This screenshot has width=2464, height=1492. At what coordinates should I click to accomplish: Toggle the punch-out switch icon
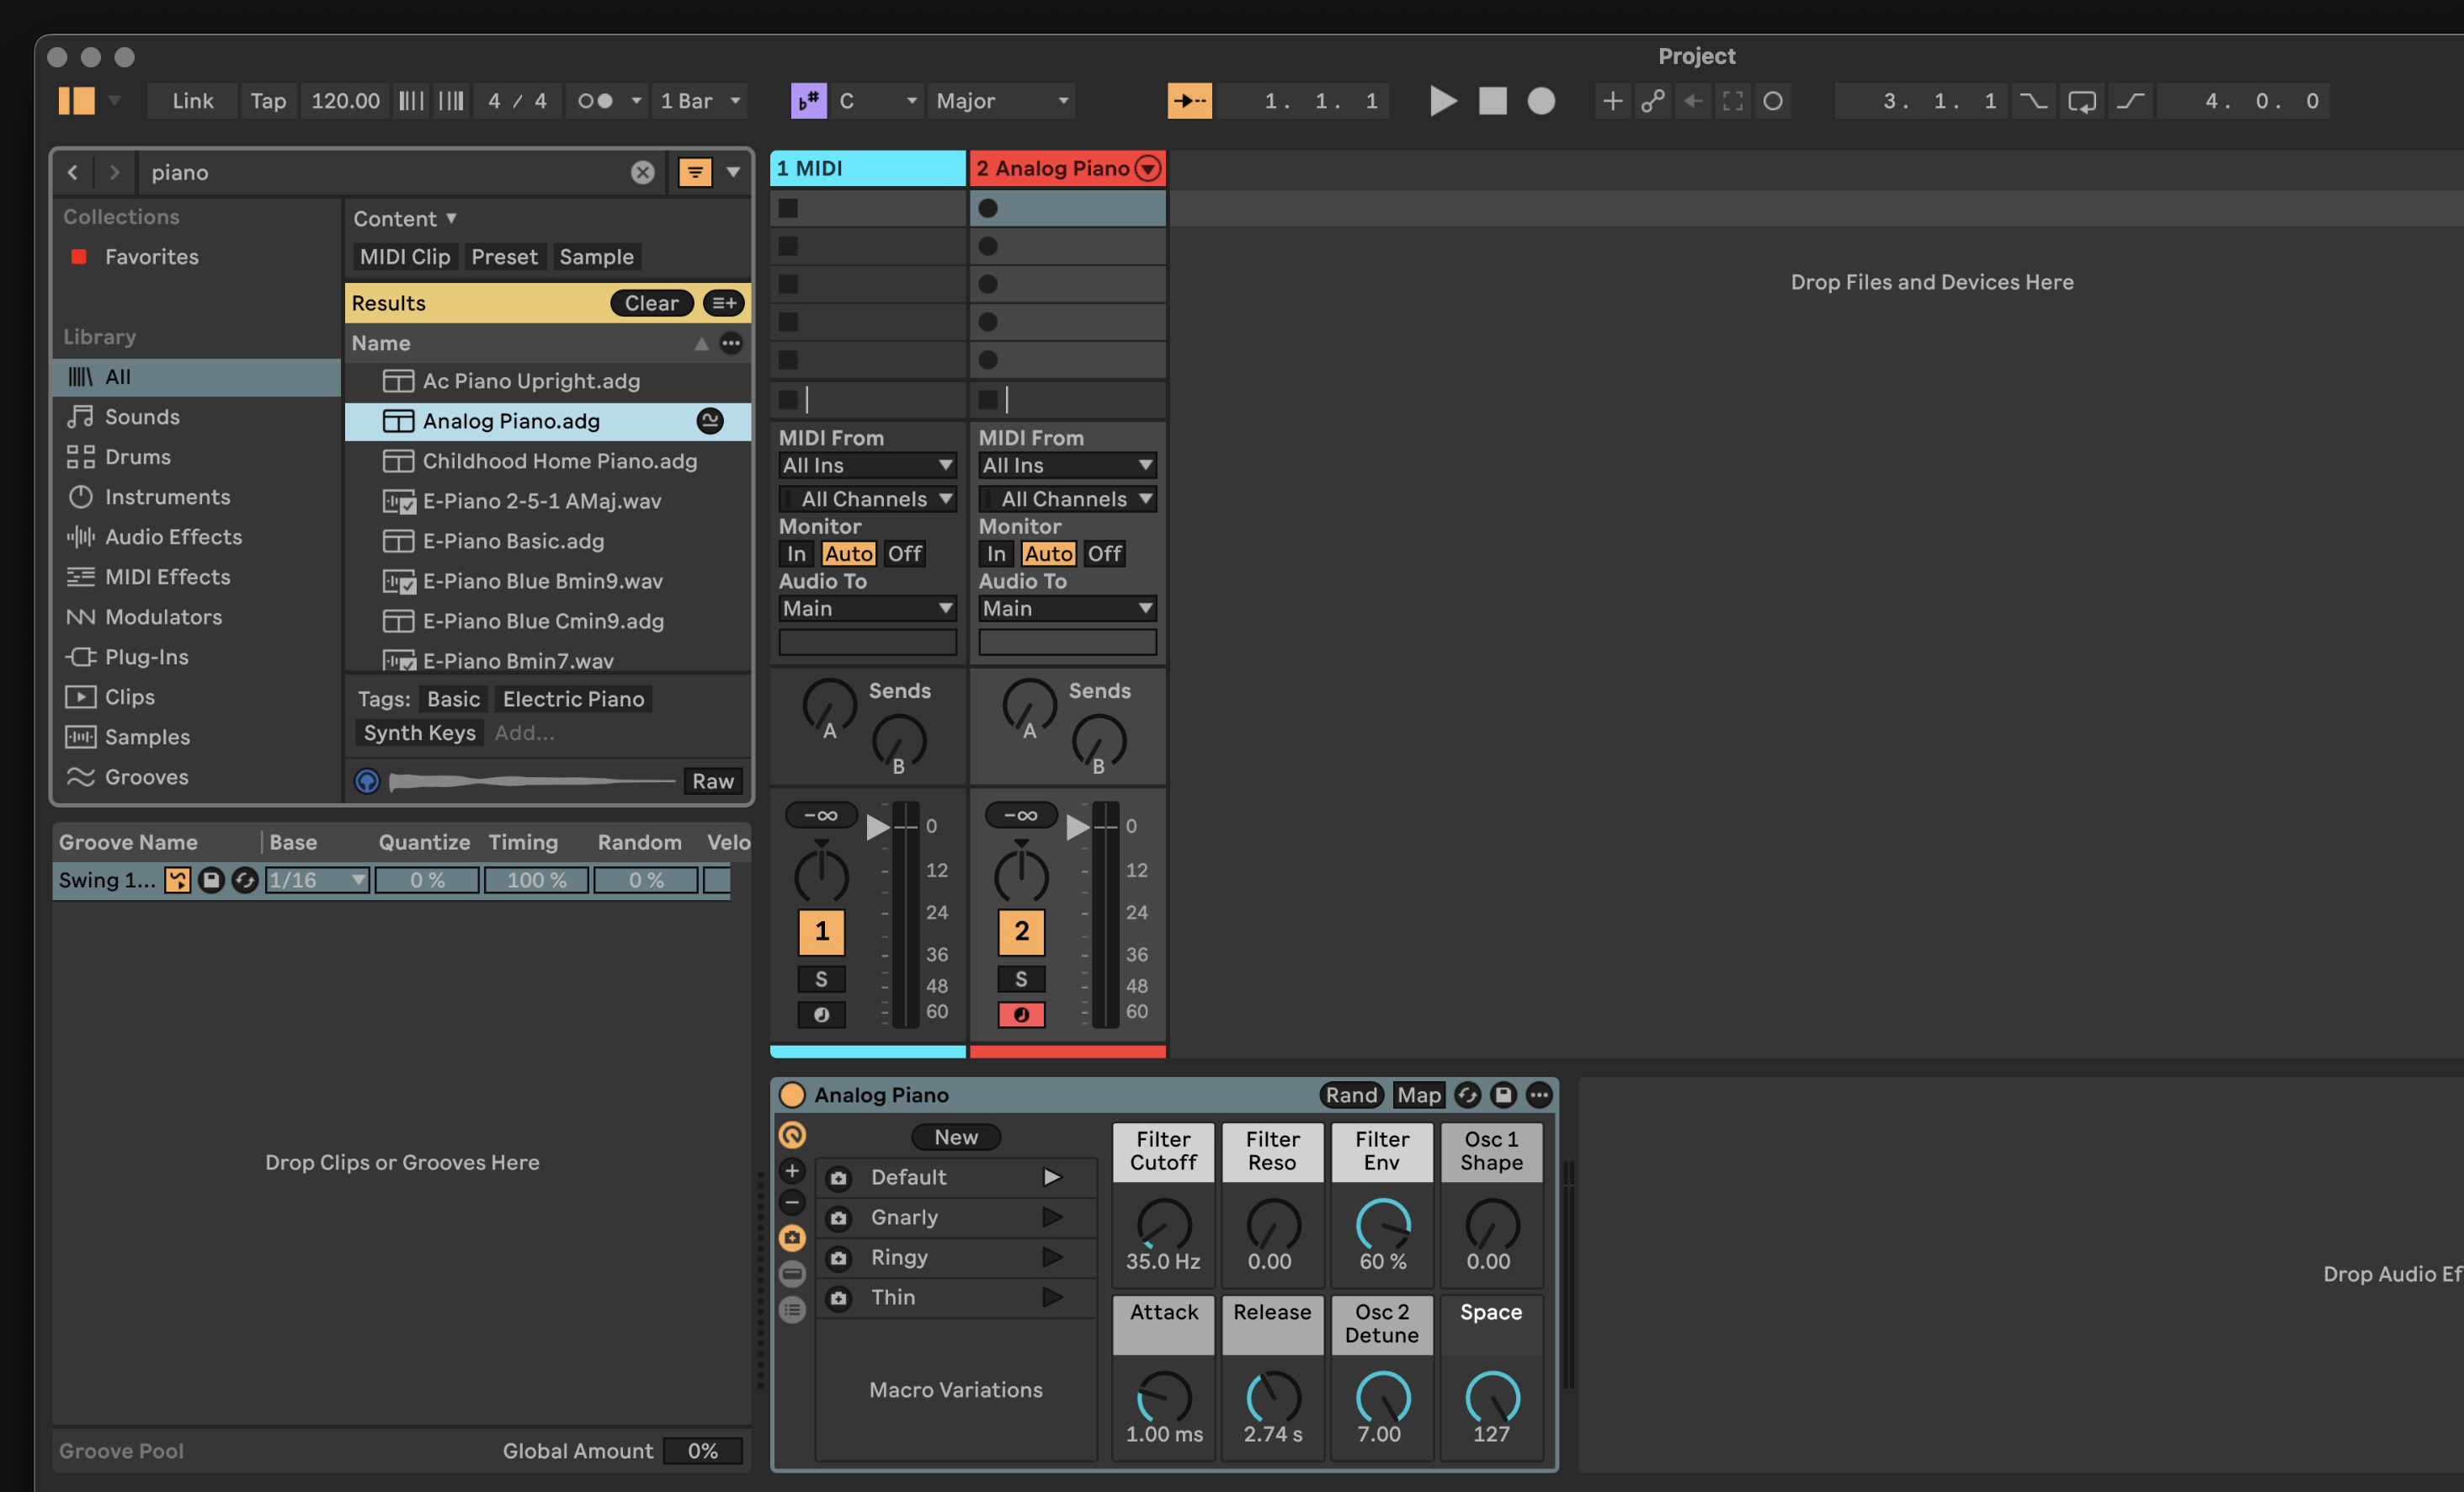2130,101
